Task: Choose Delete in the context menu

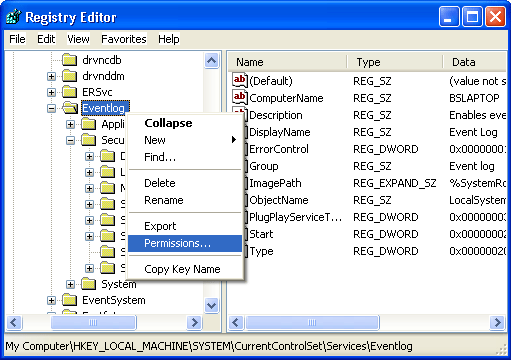Action: 185,183
